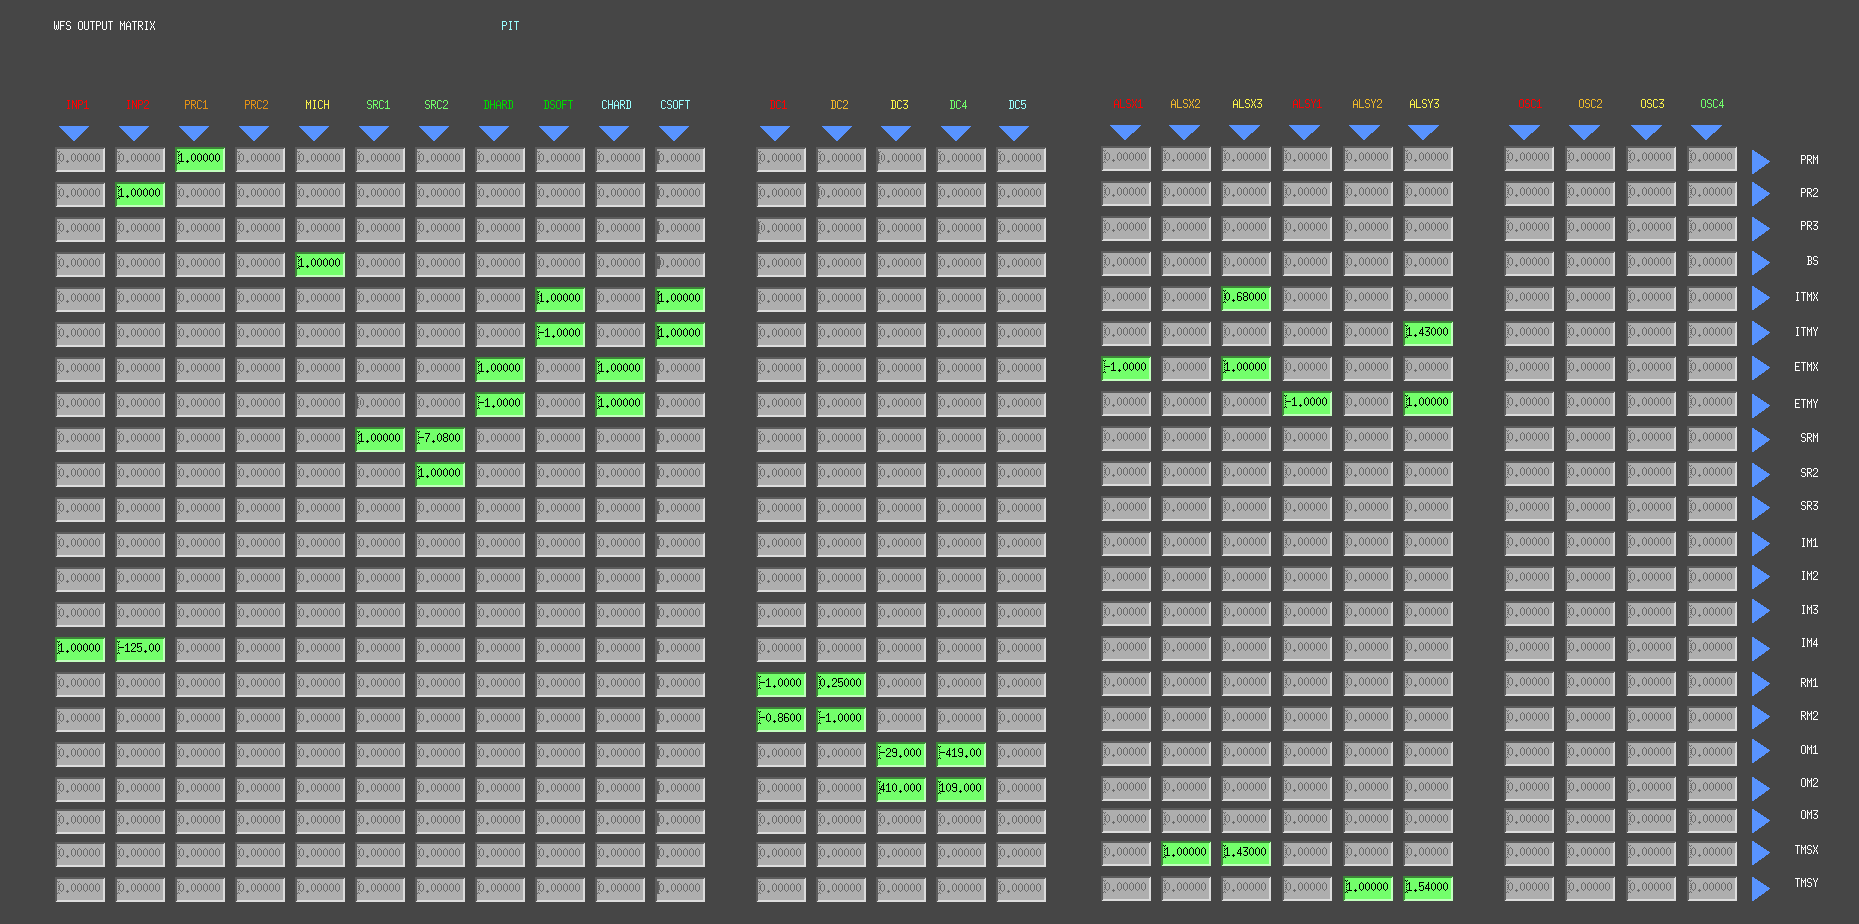Edit the CHARD field in the ETMX row

(620, 369)
